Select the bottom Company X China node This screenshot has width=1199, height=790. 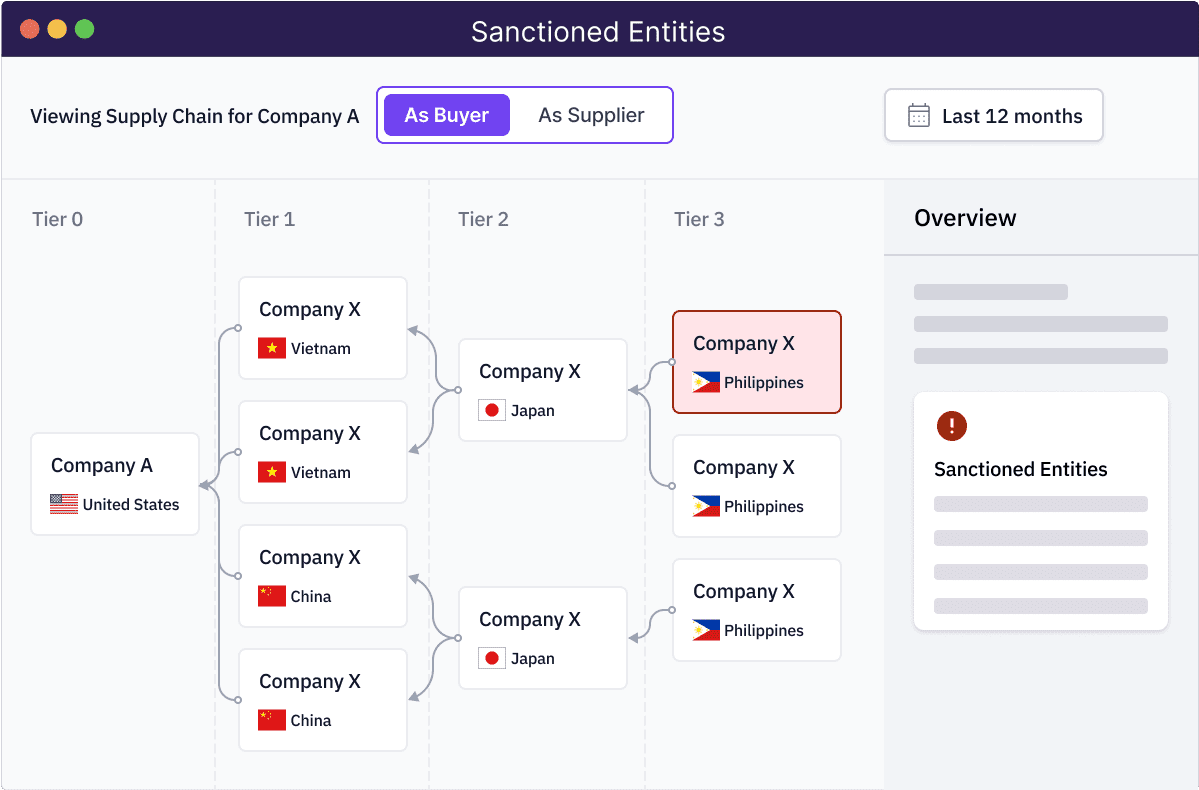pos(322,700)
